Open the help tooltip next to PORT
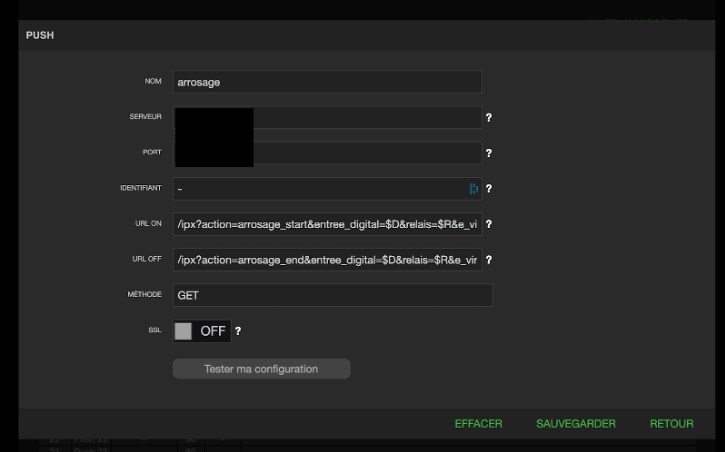The height and width of the screenshot is (452, 725). (489, 154)
